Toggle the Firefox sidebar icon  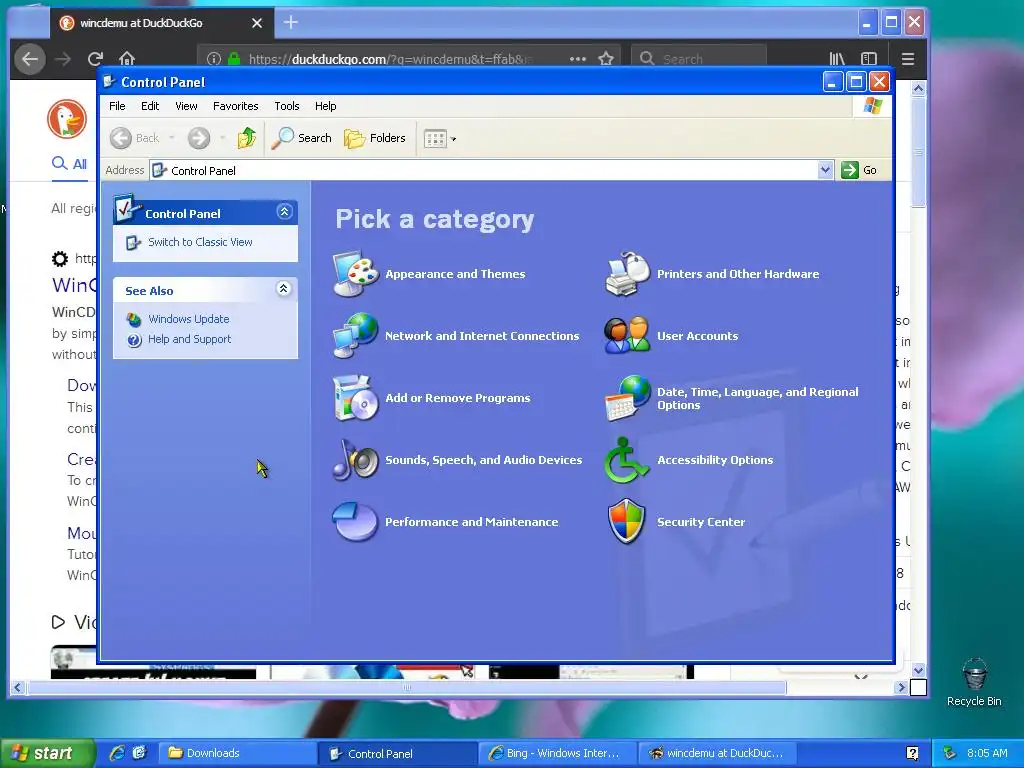coord(869,59)
